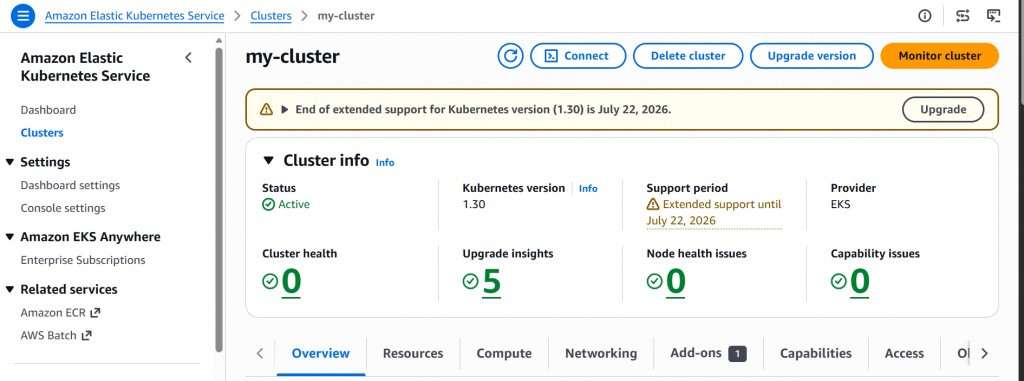
Task: Open Amazon Elastic Kubernetes Service breadcrumb link
Action: [135, 16]
